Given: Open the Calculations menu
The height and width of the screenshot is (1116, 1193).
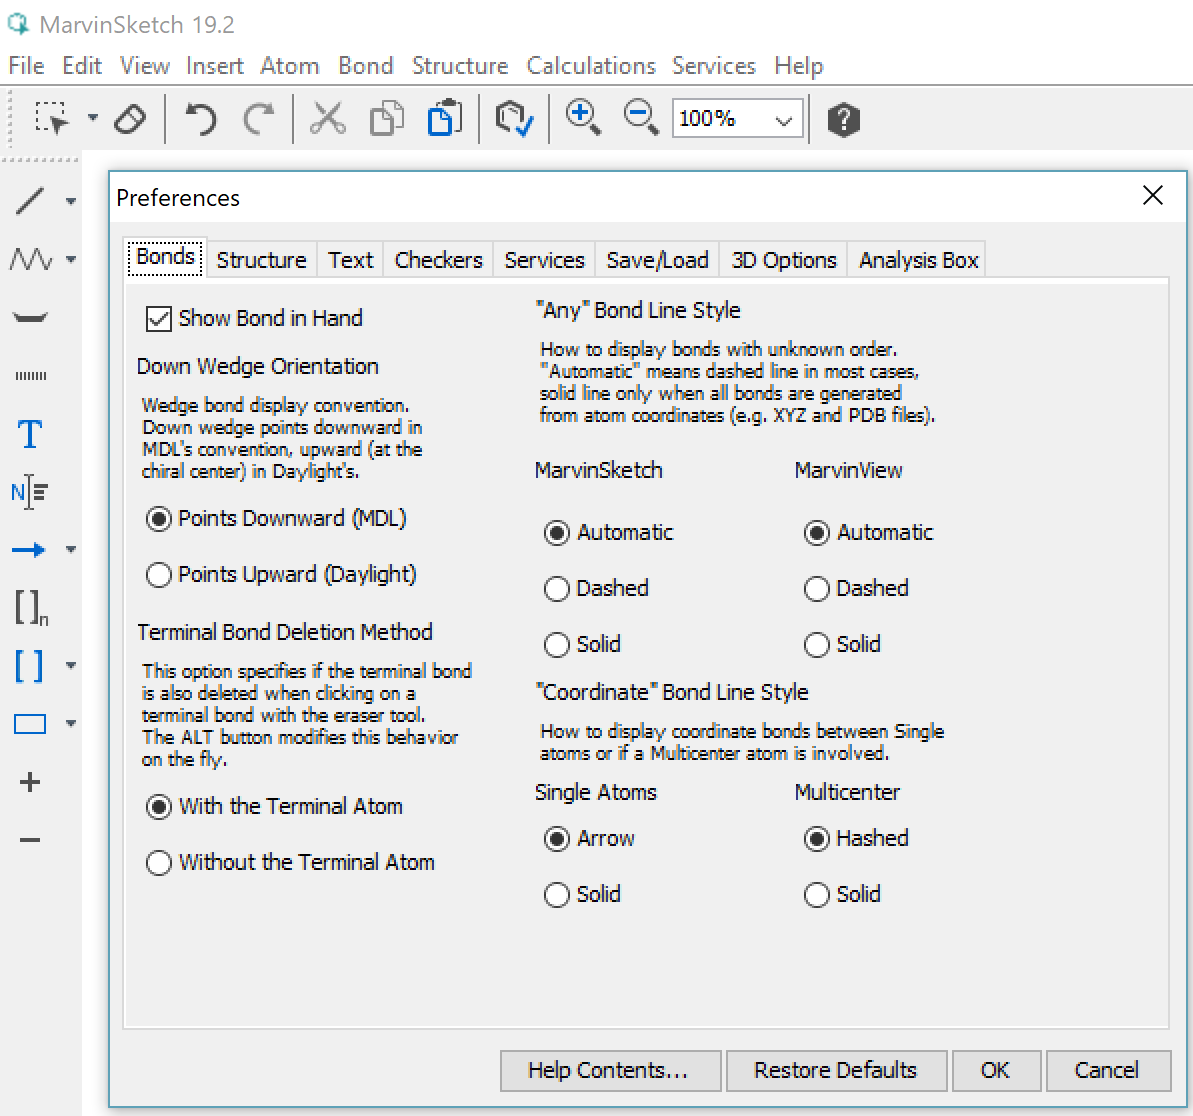Looking at the screenshot, I should tap(590, 66).
